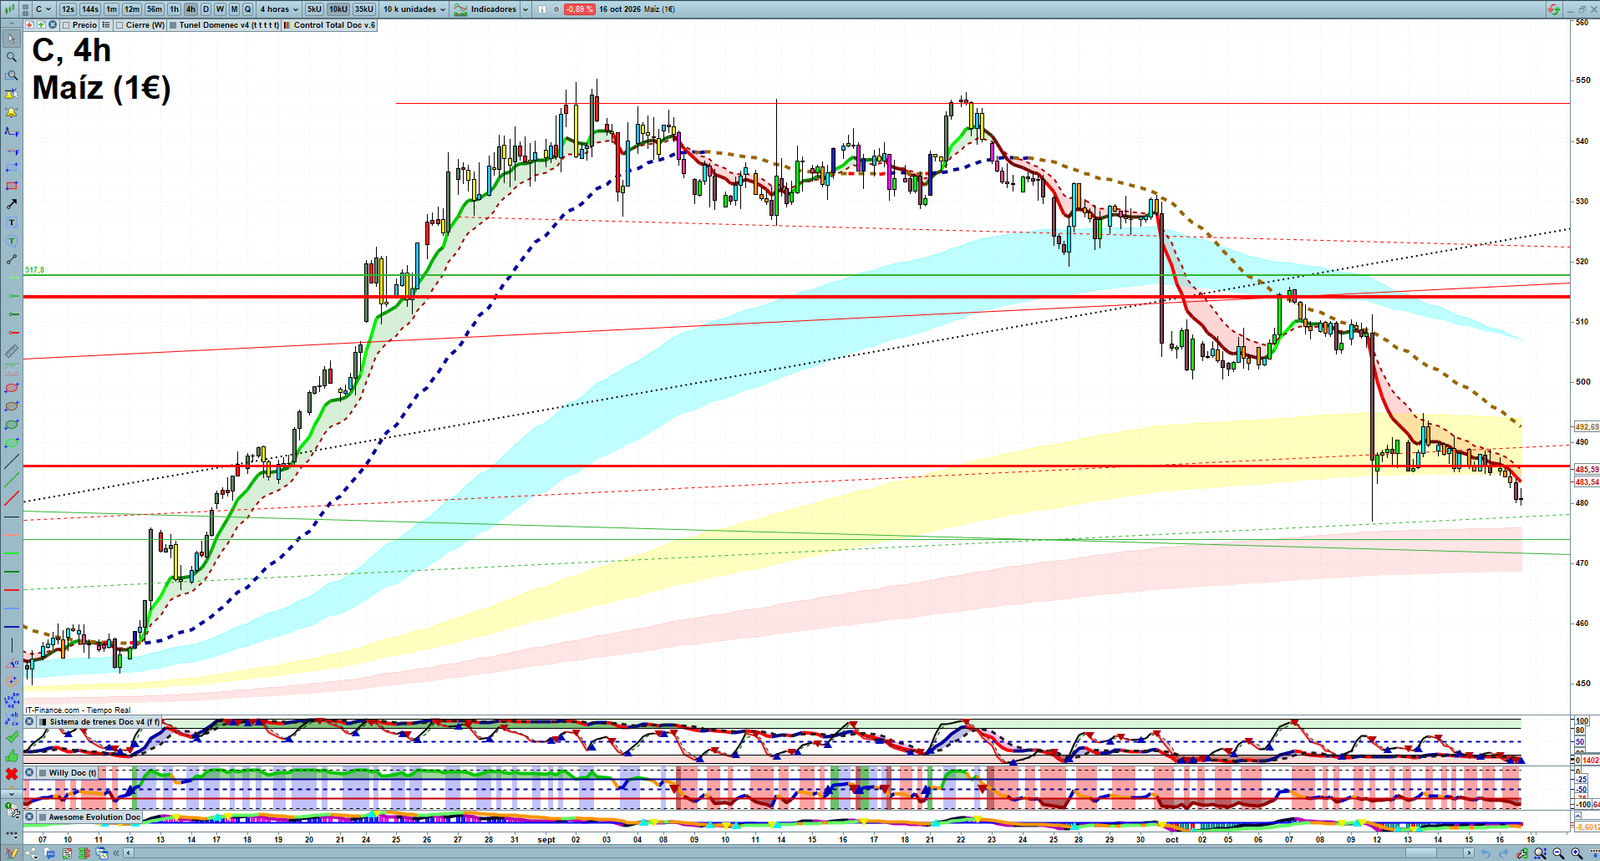This screenshot has width=1600, height=861.
Task: Expand the Indicadores dropdown arrow
Action: 525,9
